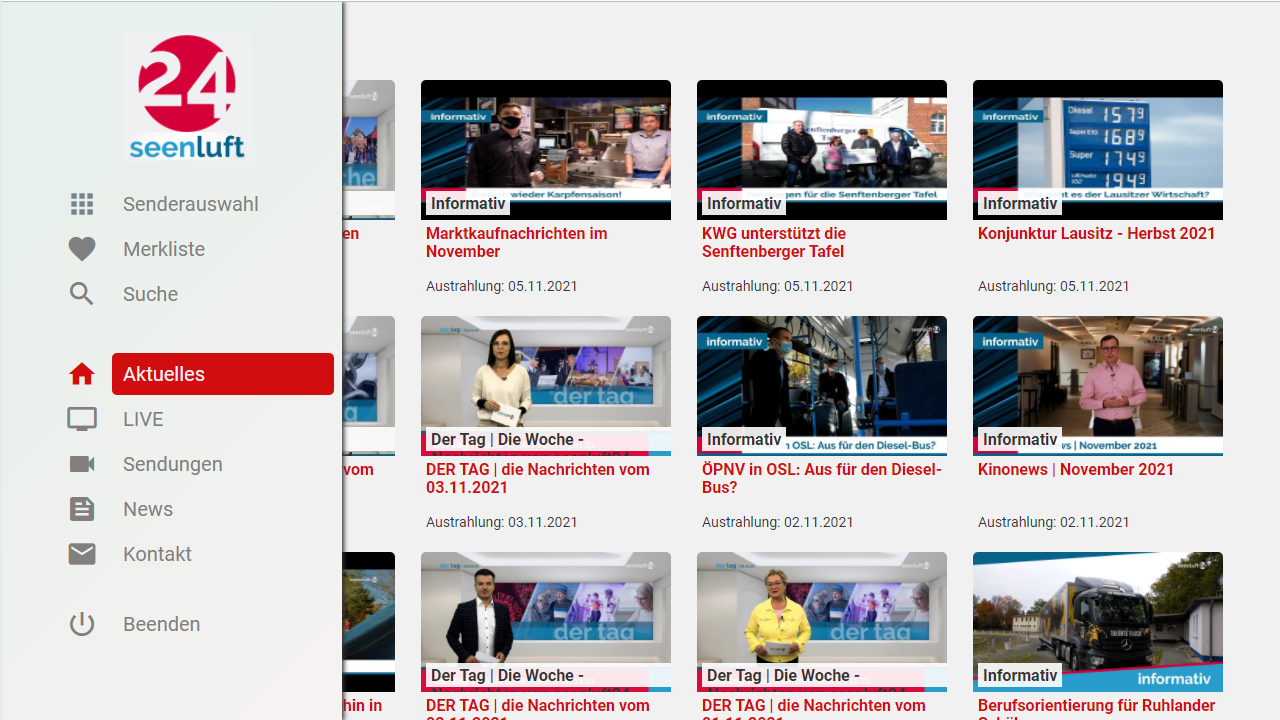Click the Kontakt envelope icon
This screenshot has height=720, width=1280.
tap(82, 554)
